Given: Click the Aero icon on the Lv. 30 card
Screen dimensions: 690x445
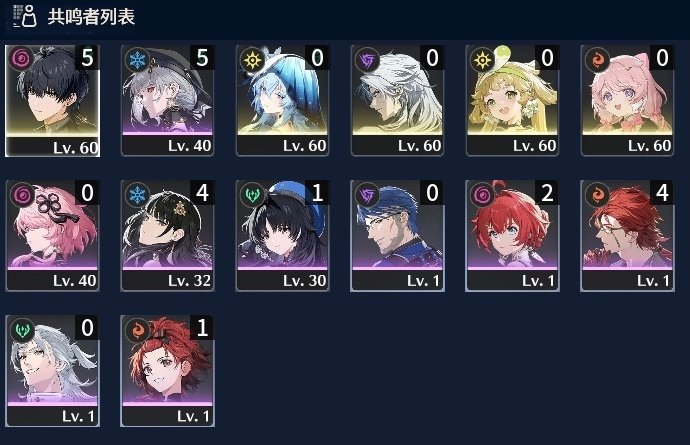Looking at the screenshot, I should (252, 194).
